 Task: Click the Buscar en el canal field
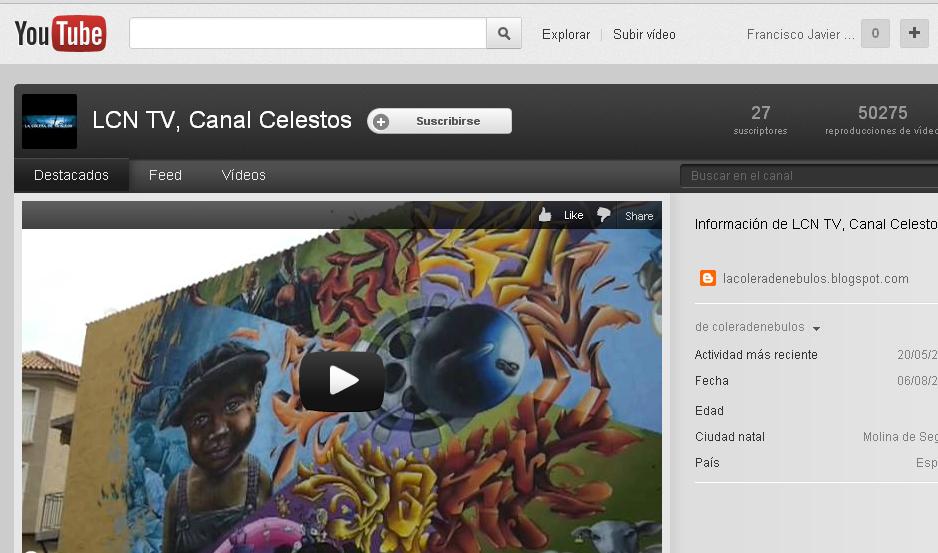click(x=809, y=176)
